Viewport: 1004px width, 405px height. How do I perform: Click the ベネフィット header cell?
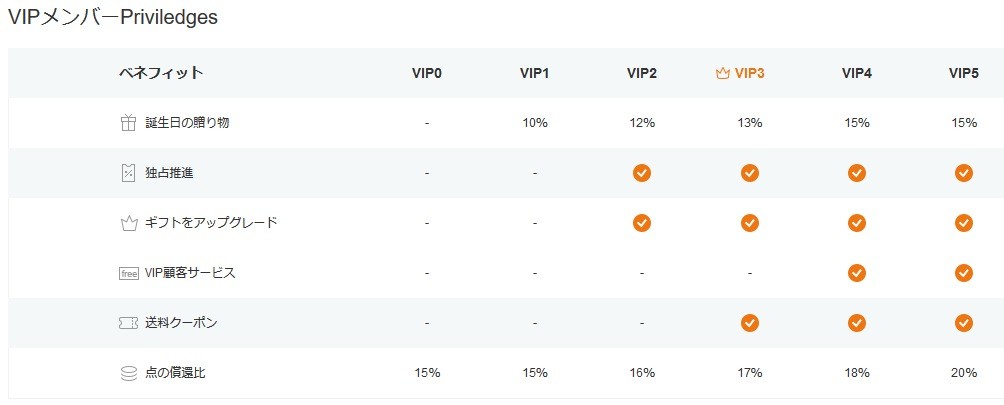coord(161,73)
